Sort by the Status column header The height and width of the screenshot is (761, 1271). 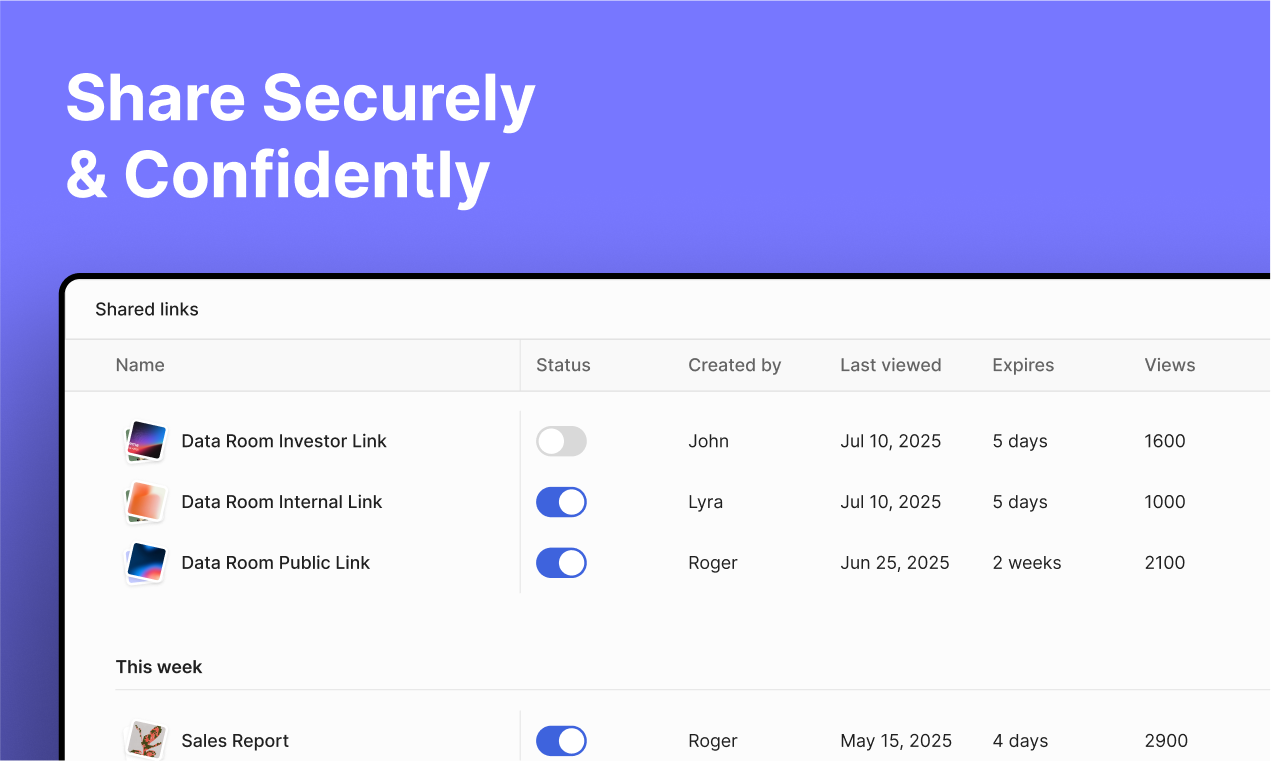563,365
